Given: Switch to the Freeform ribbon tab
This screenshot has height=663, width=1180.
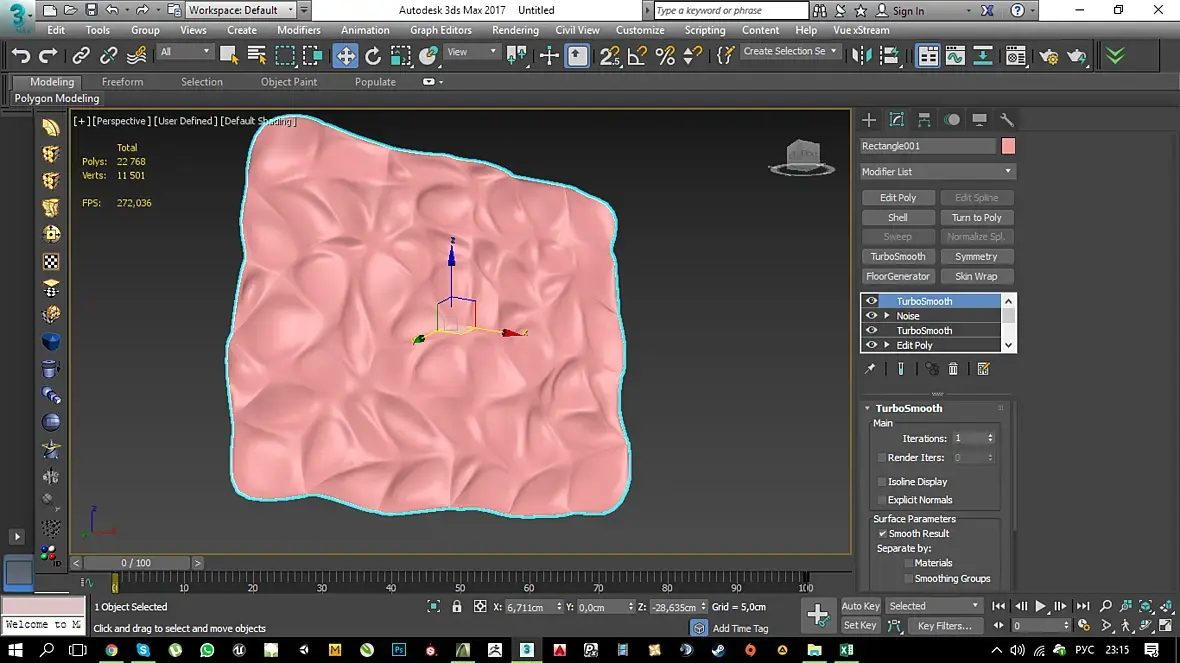Looking at the screenshot, I should (122, 82).
